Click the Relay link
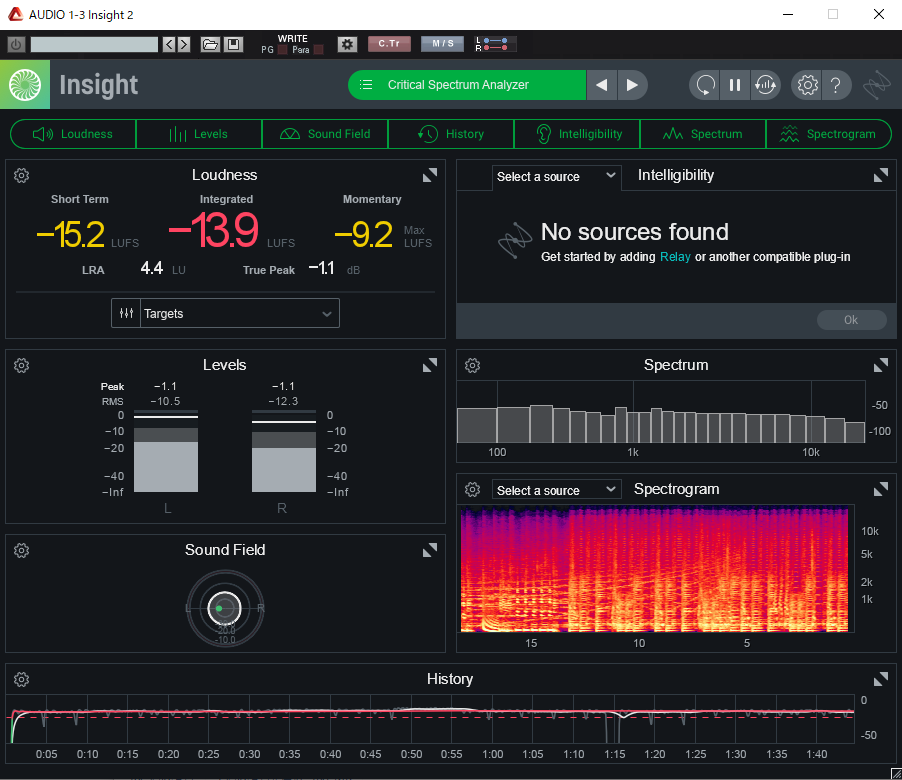Viewport: 902px width, 780px height. [675, 257]
